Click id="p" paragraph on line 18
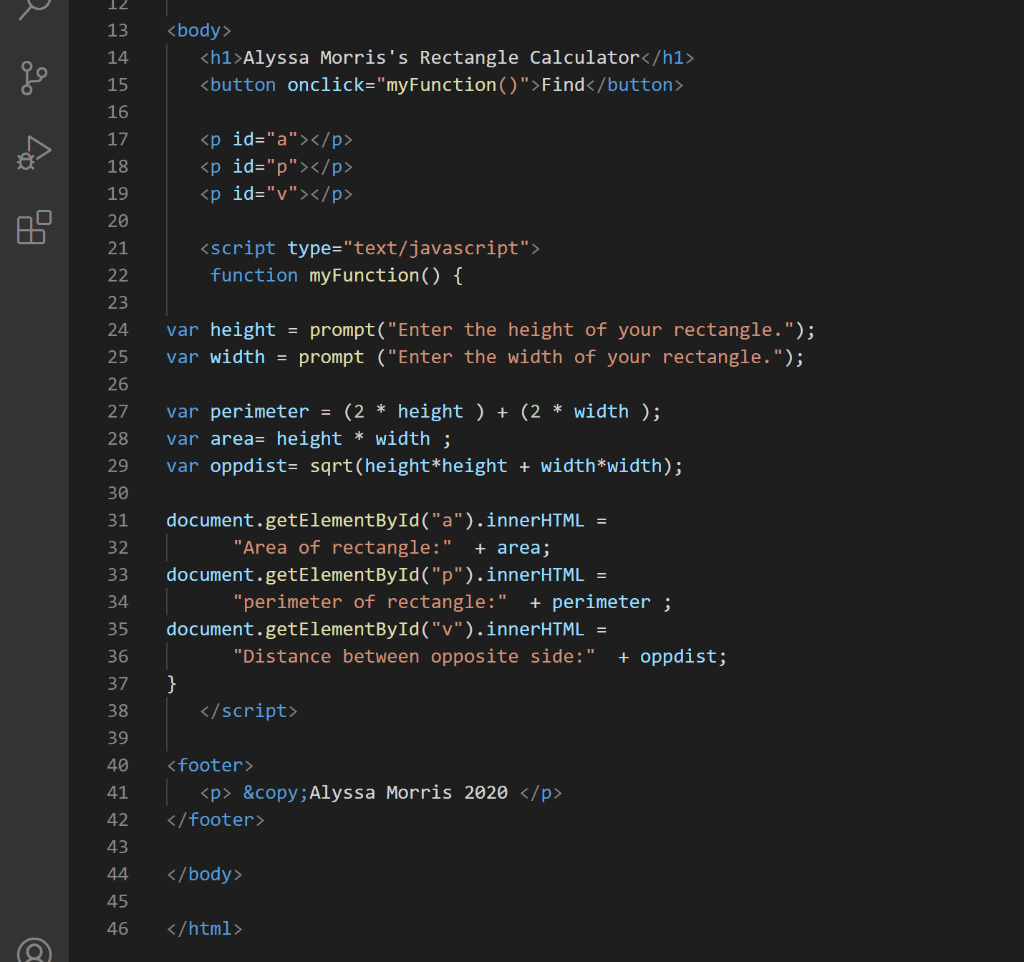The height and width of the screenshot is (962, 1024). (276, 167)
